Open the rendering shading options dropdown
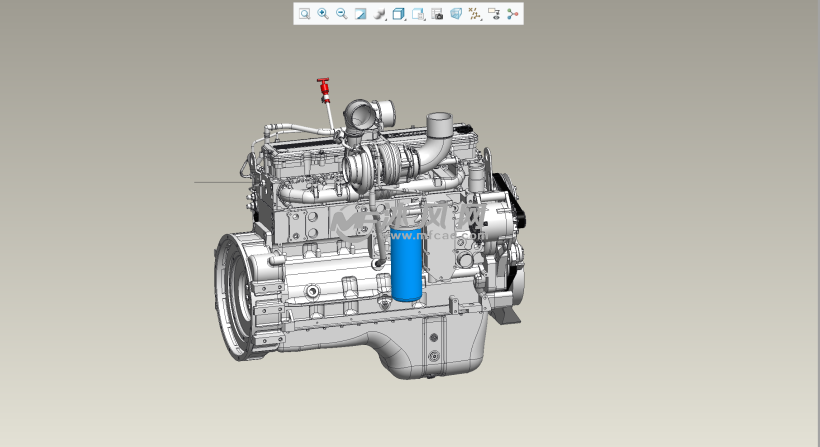The image size is (820, 447). point(379,14)
